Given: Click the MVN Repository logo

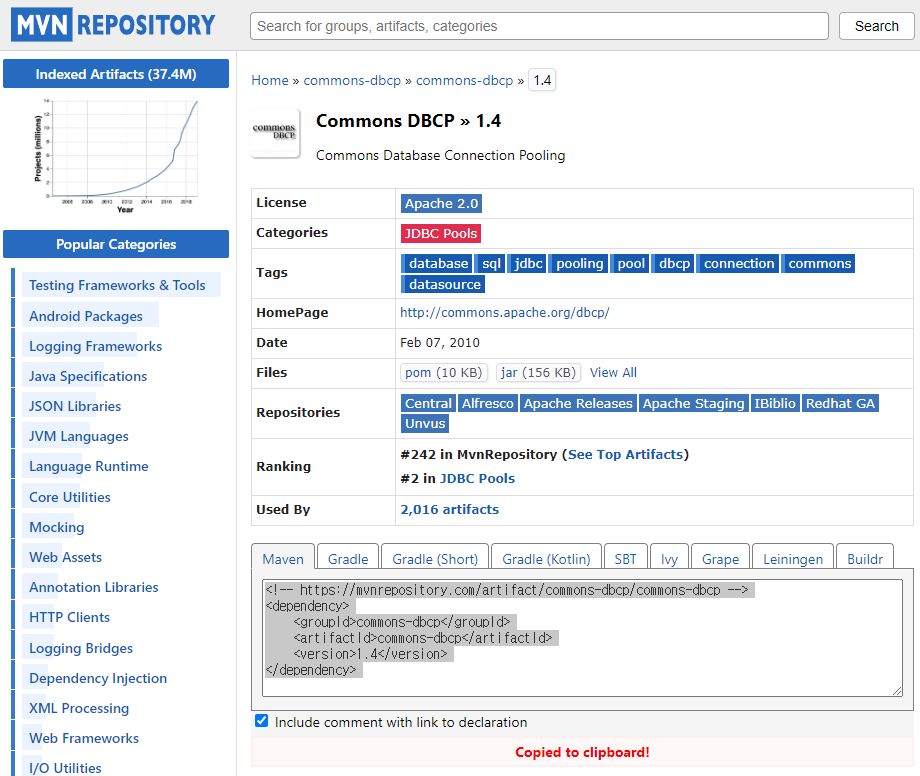Looking at the screenshot, I should pos(113,25).
